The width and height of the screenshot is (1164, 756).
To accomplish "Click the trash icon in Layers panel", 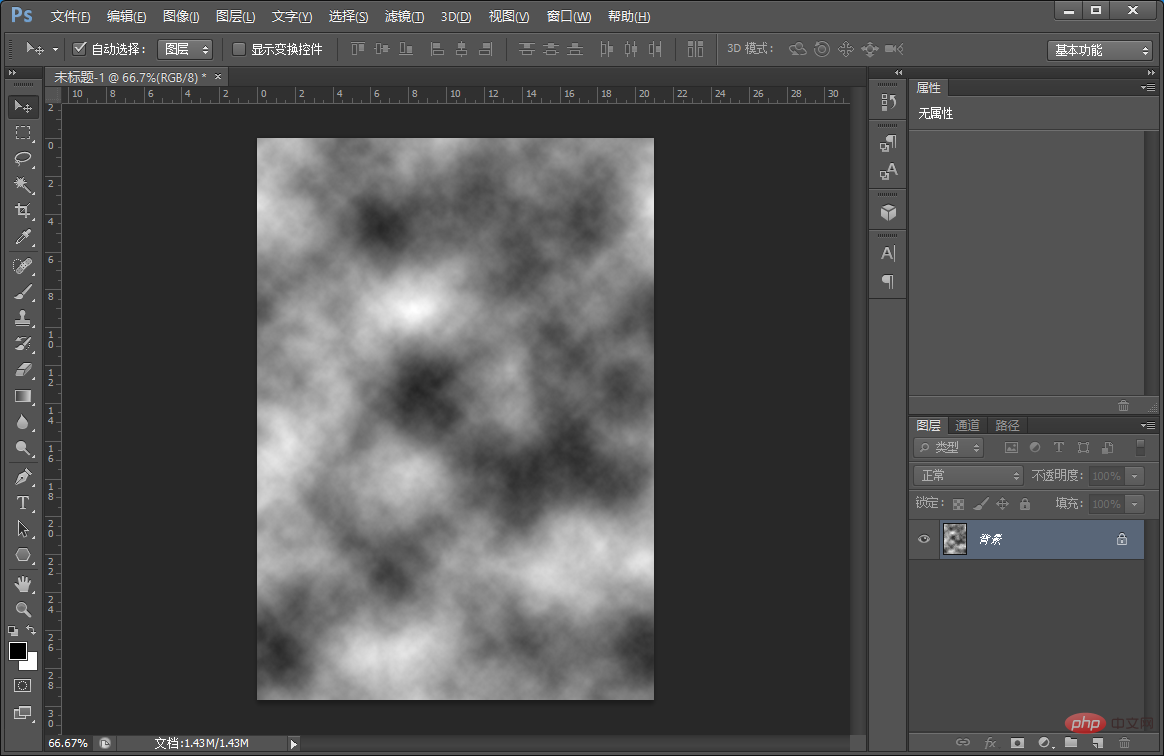I will [1124, 743].
